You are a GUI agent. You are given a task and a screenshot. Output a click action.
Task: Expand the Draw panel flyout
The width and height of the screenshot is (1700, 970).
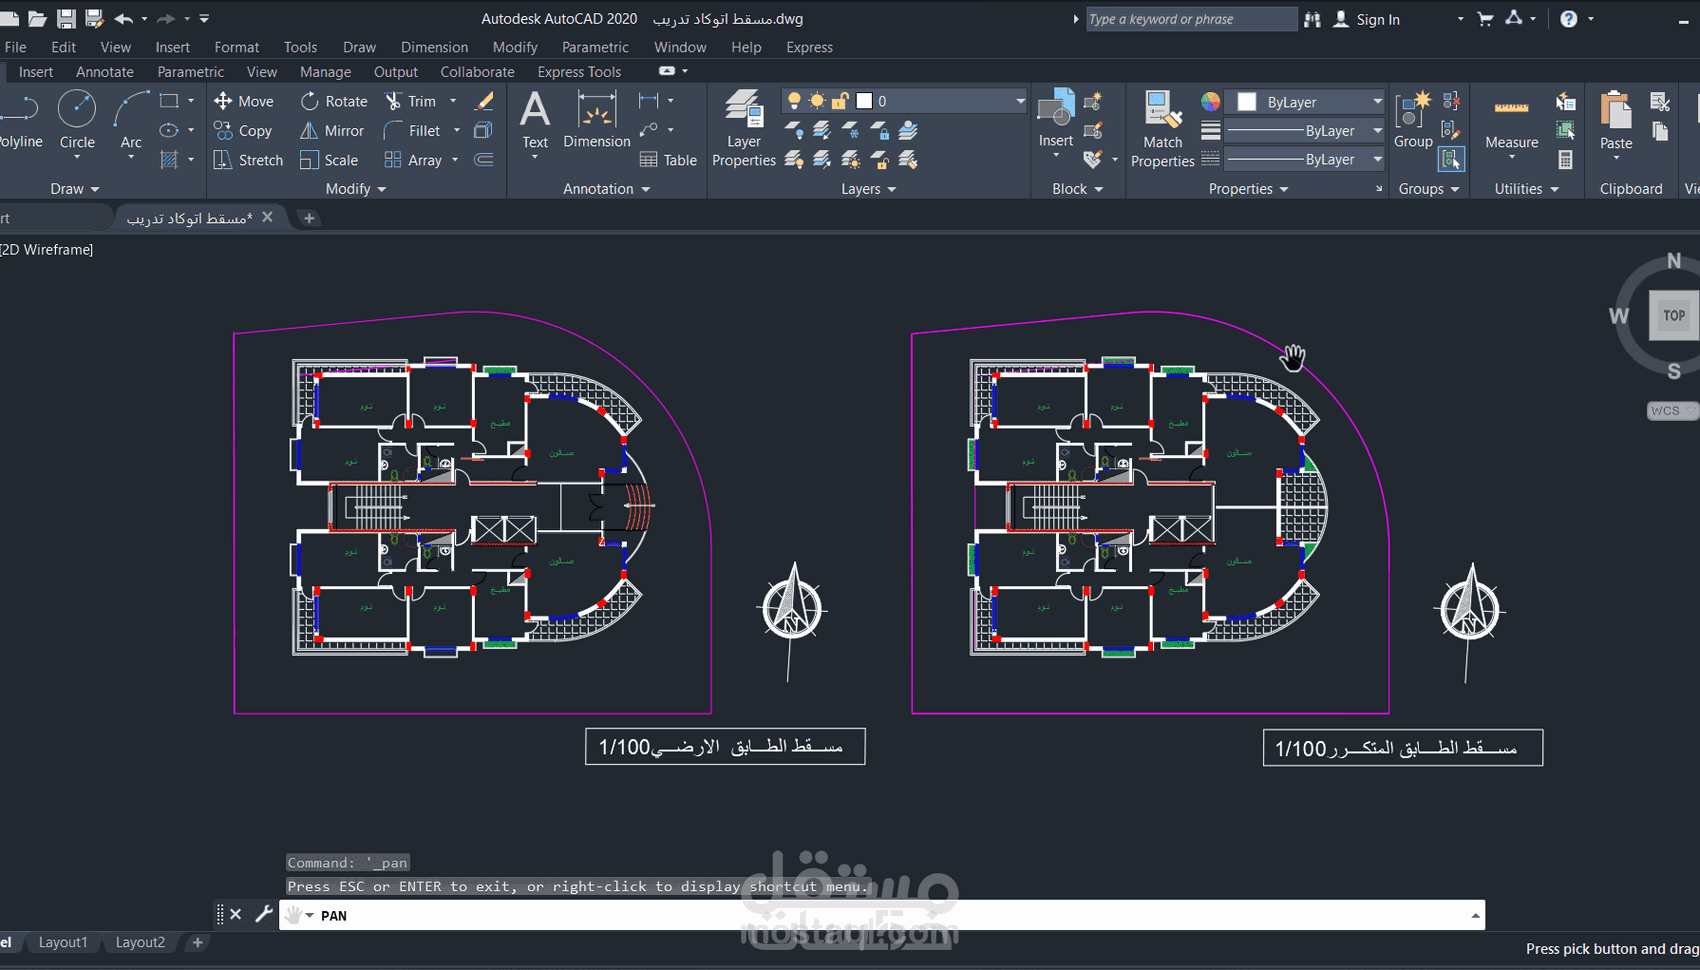click(x=75, y=189)
